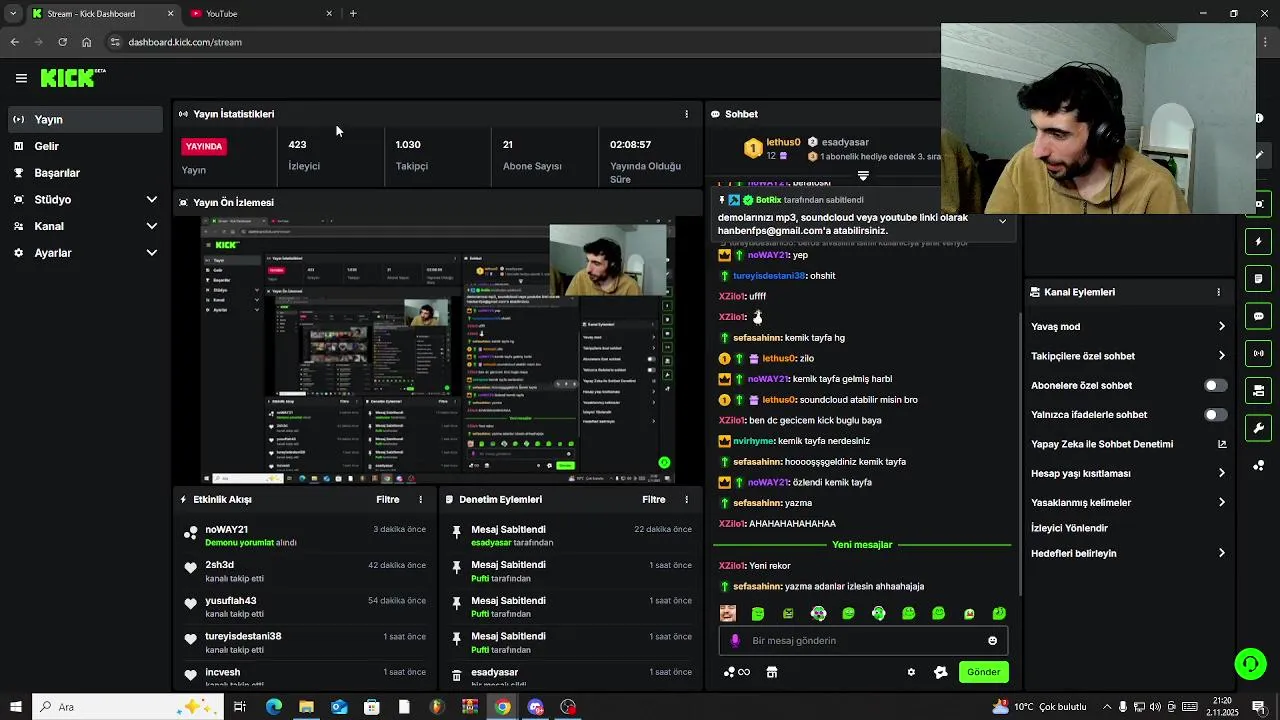Switch to the YouTube browser tab
1280x720 pixels.
click(260, 13)
